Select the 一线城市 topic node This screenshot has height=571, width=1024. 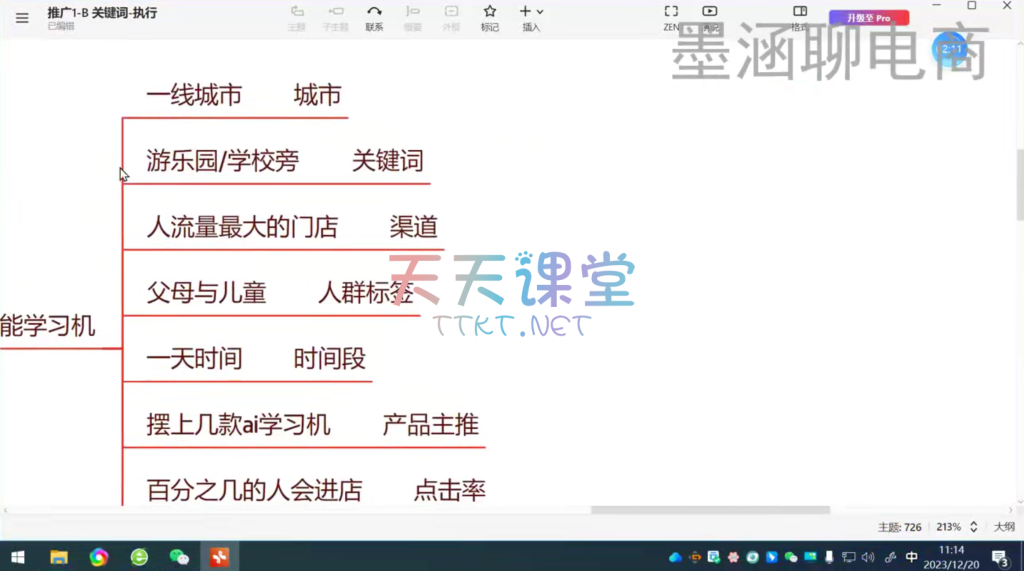(x=194, y=96)
